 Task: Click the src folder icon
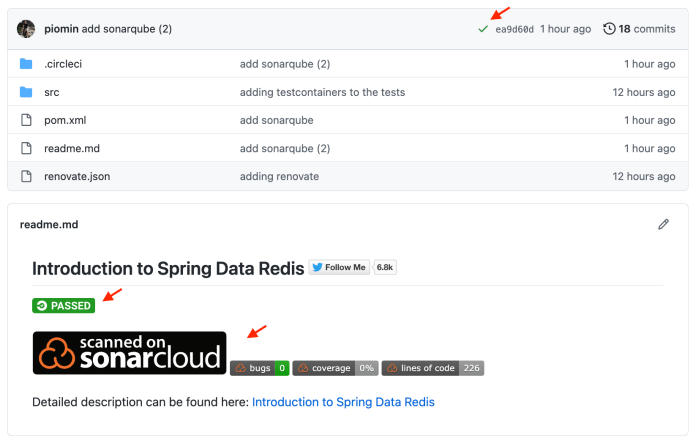[27, 92]
